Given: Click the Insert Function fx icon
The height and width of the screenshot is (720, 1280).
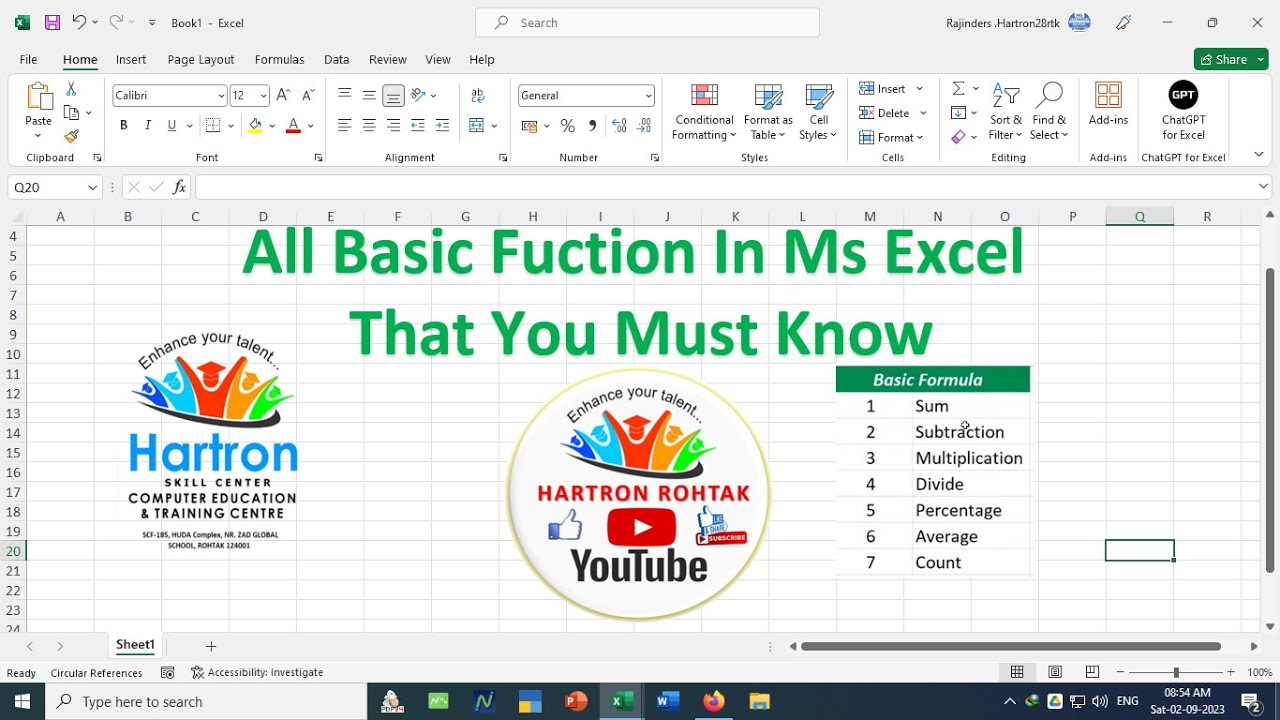Looking at the screenshot, I should coord(180,187).
